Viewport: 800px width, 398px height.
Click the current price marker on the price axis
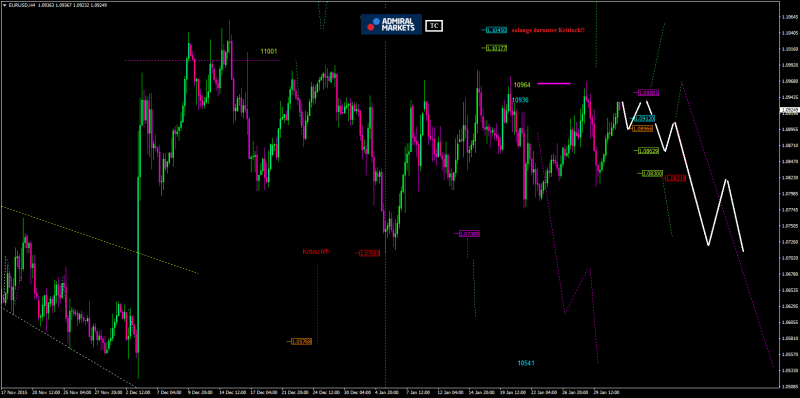[x=790, y=110]
